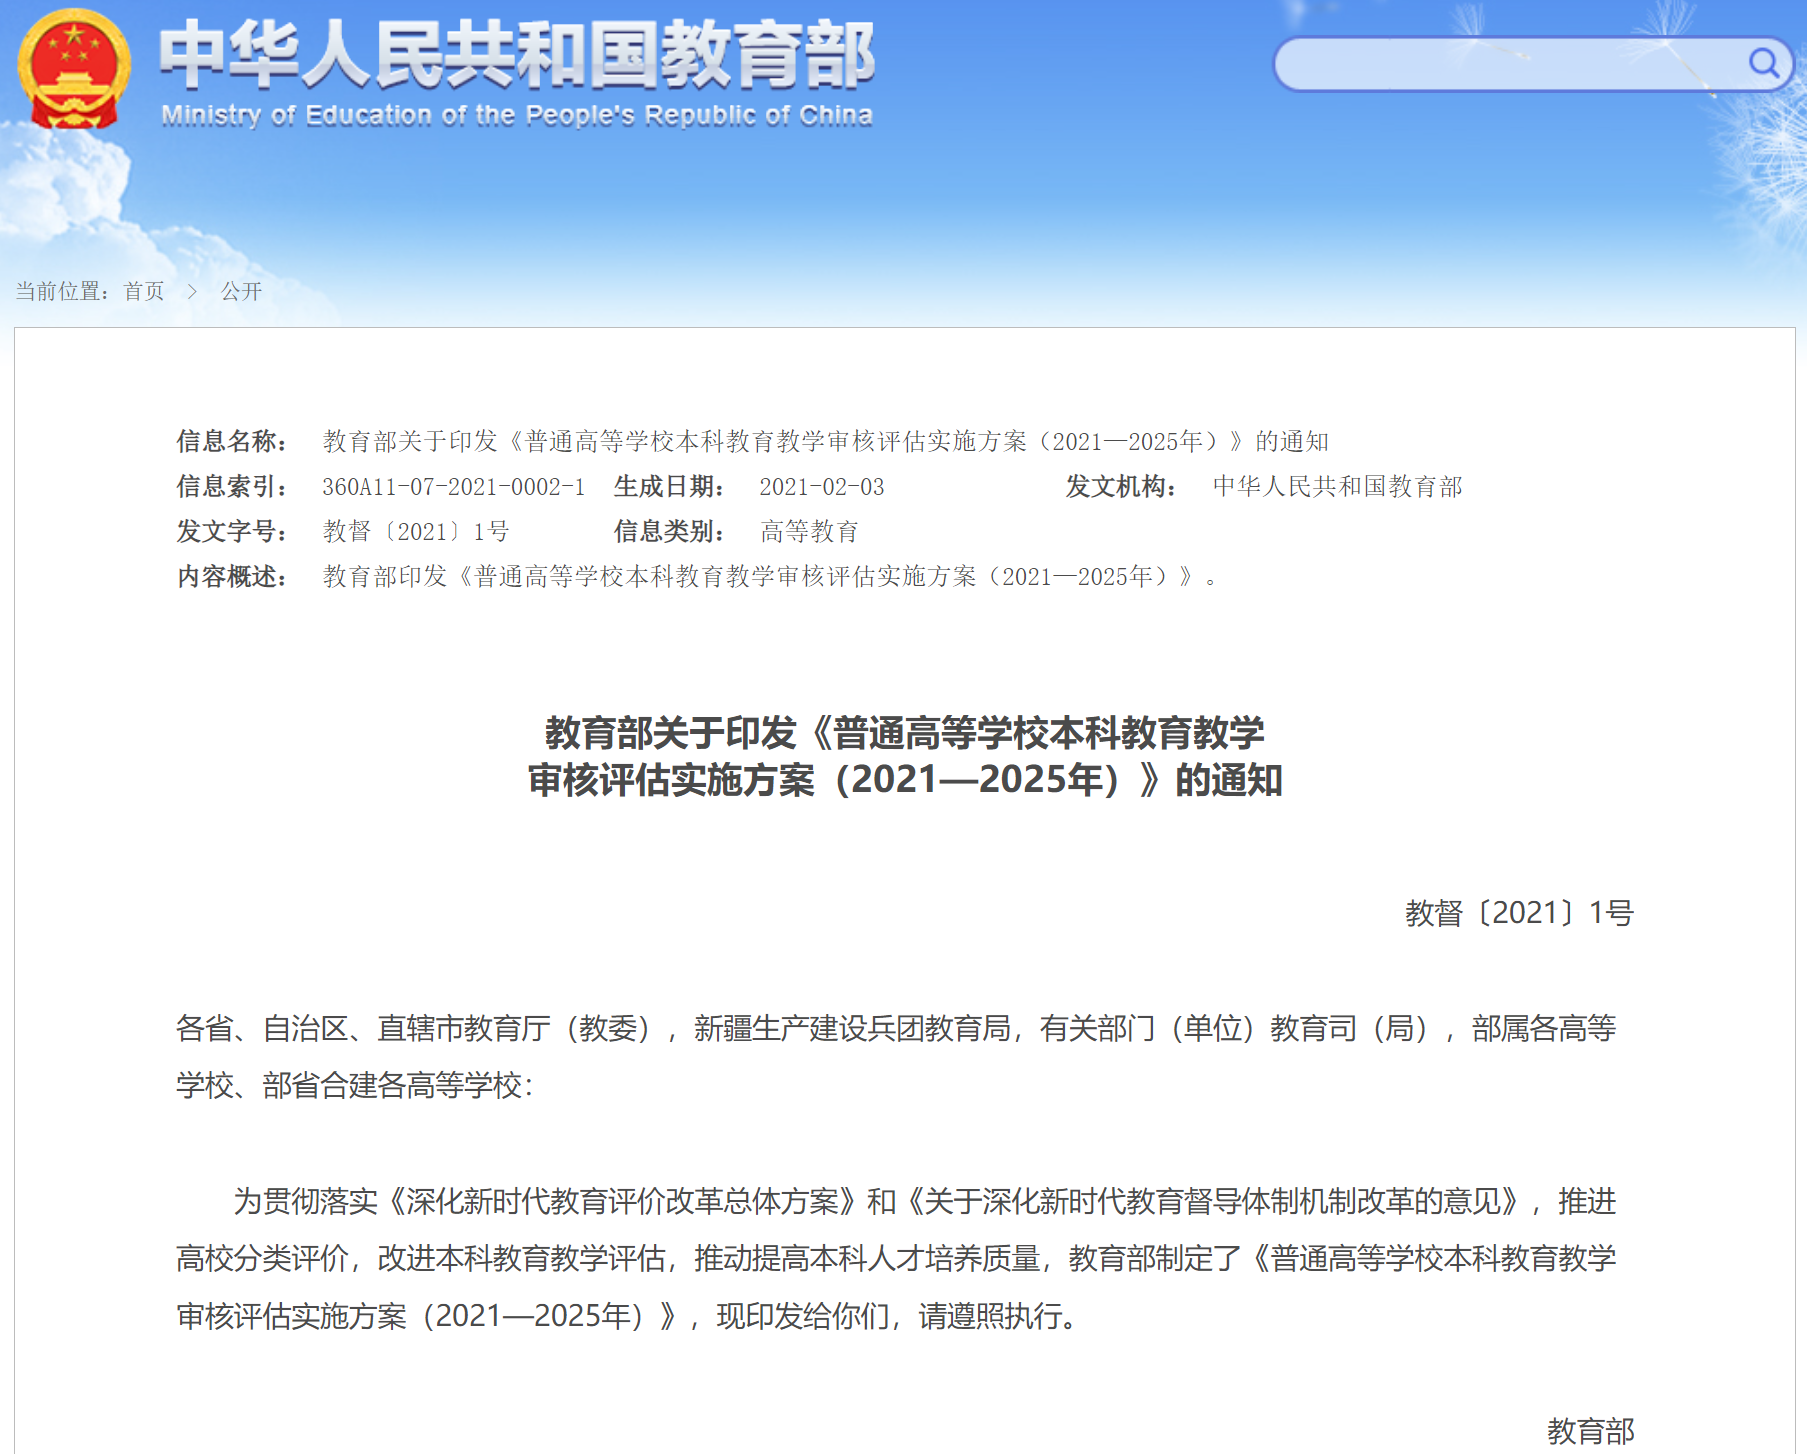Screen dimensions: 1807x1454
Task: Click the magnifier search icon
Action: tap(1762, 64)
